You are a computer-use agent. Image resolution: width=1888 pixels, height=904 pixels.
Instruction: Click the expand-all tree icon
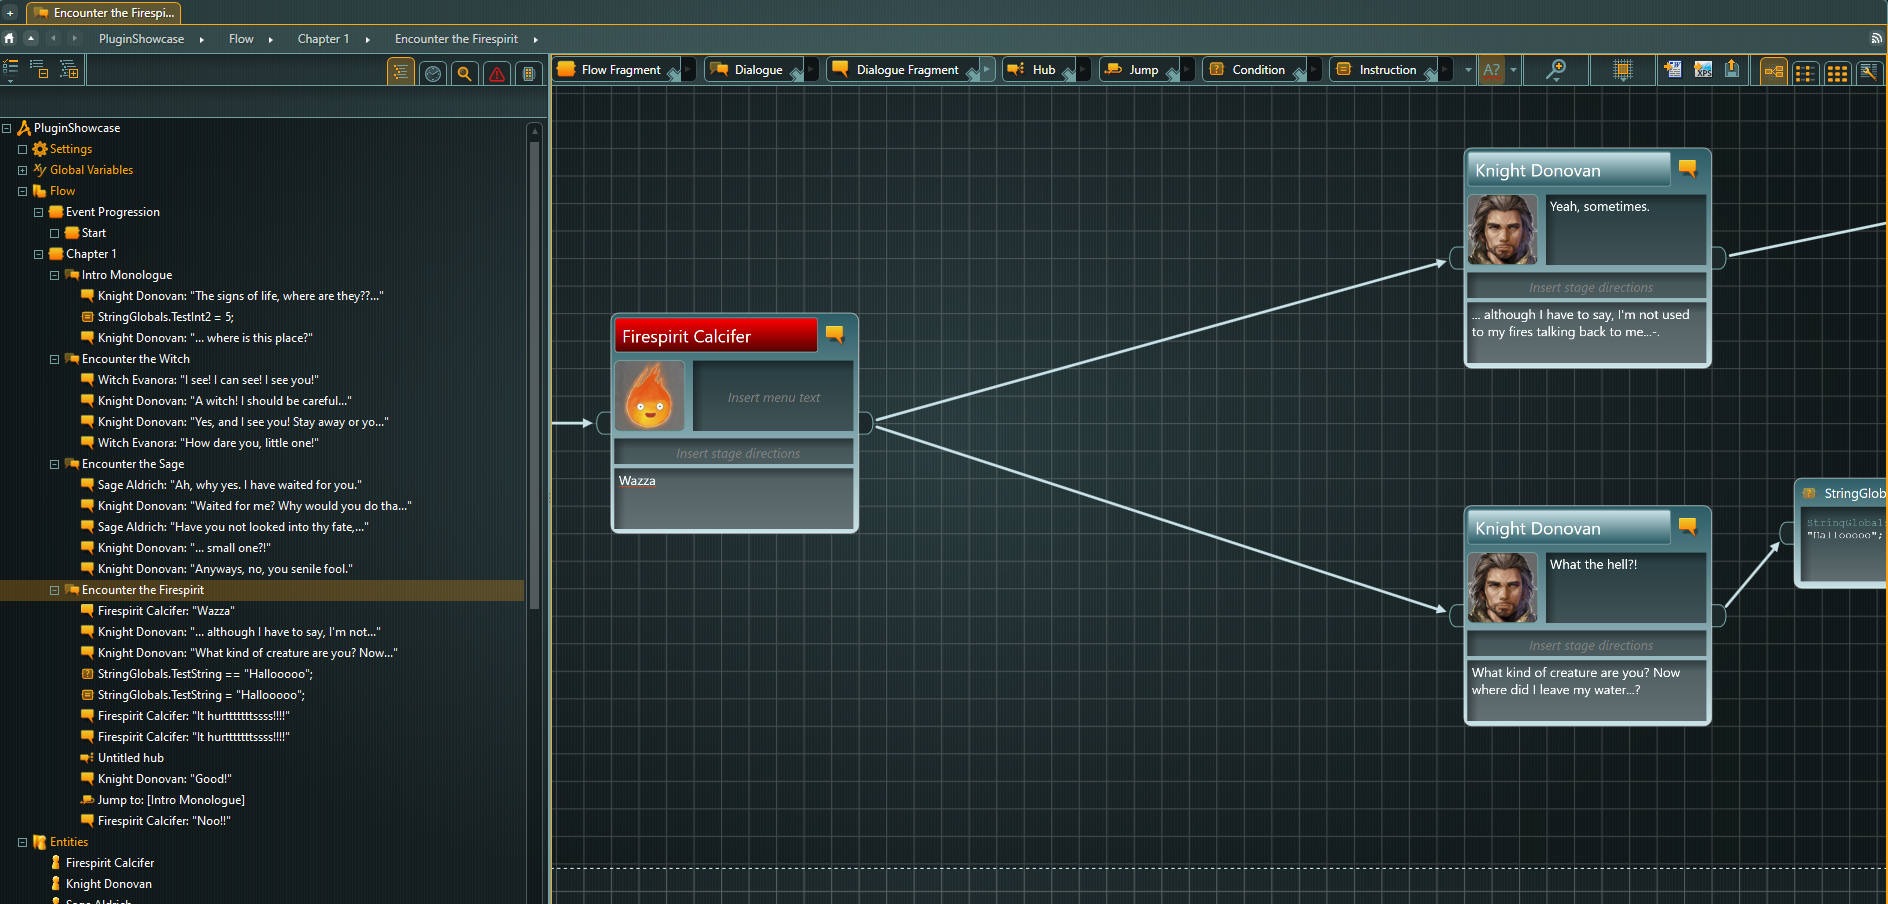(69, 69)
